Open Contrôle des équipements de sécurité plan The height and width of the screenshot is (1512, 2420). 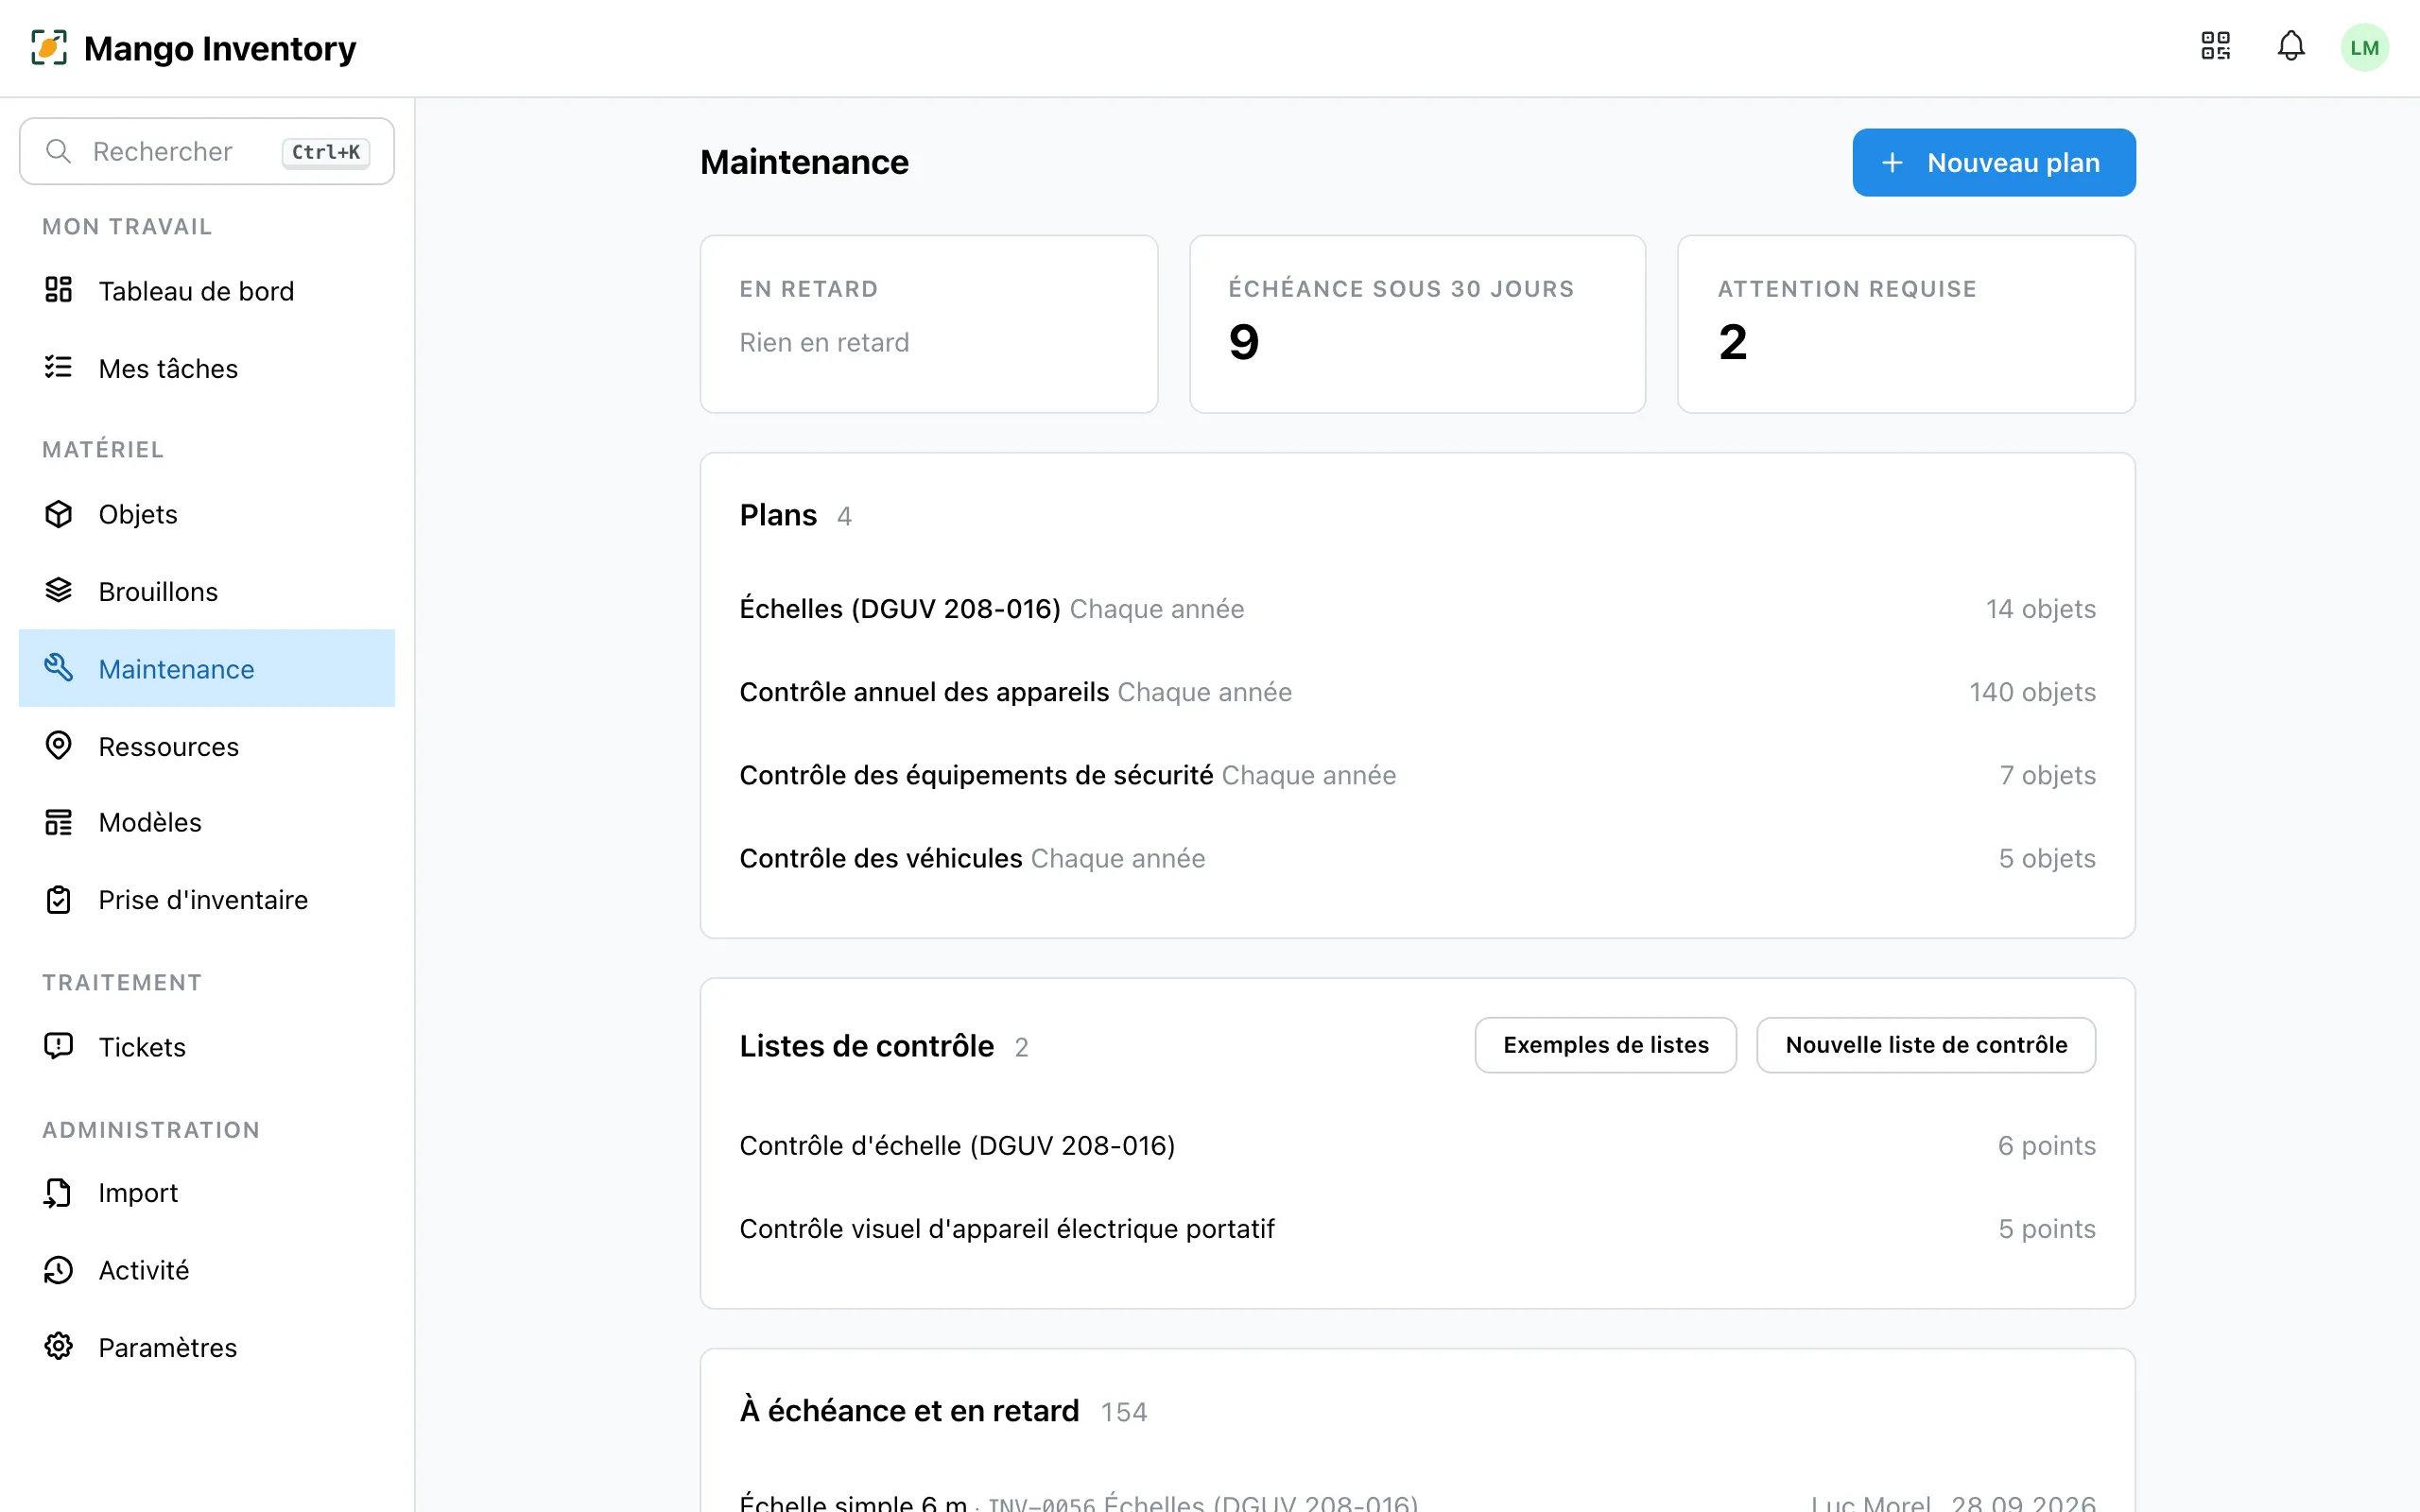pyautogui.click(x=1417, y=775)
